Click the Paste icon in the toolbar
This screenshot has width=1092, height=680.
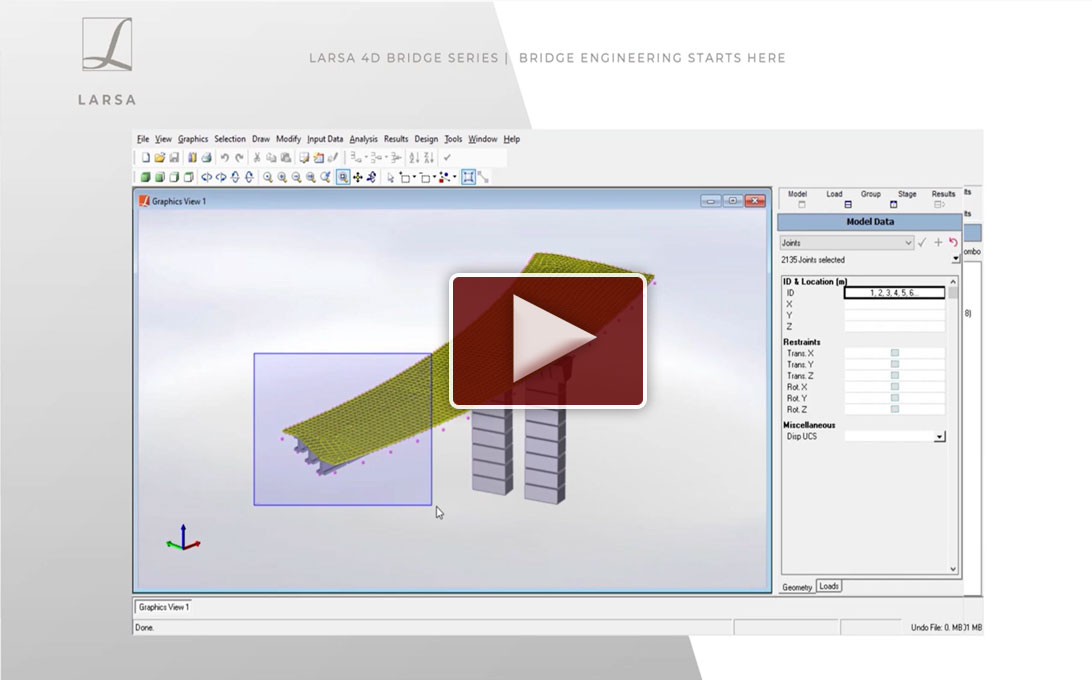click(286, 158)
